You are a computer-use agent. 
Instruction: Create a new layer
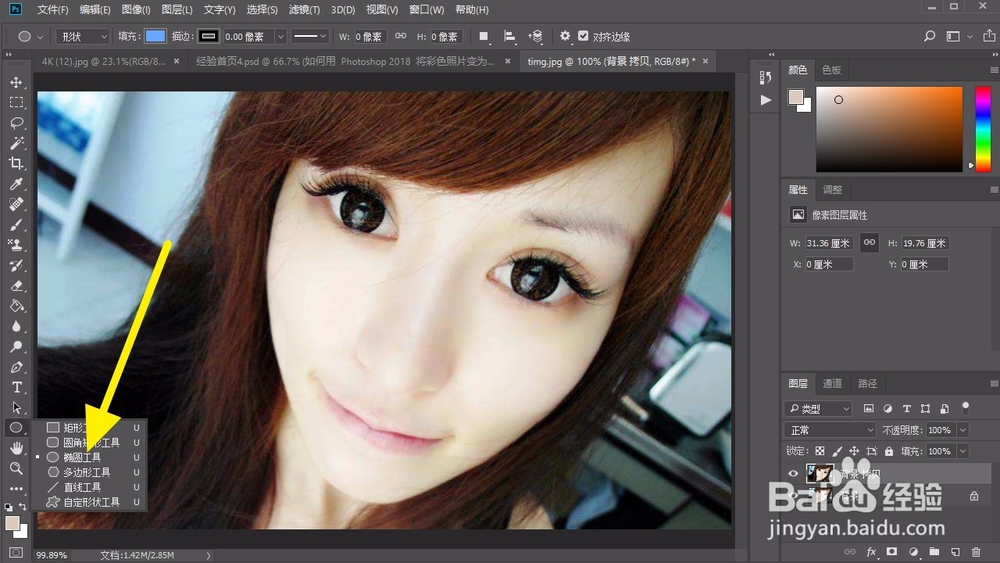(955, 552)
